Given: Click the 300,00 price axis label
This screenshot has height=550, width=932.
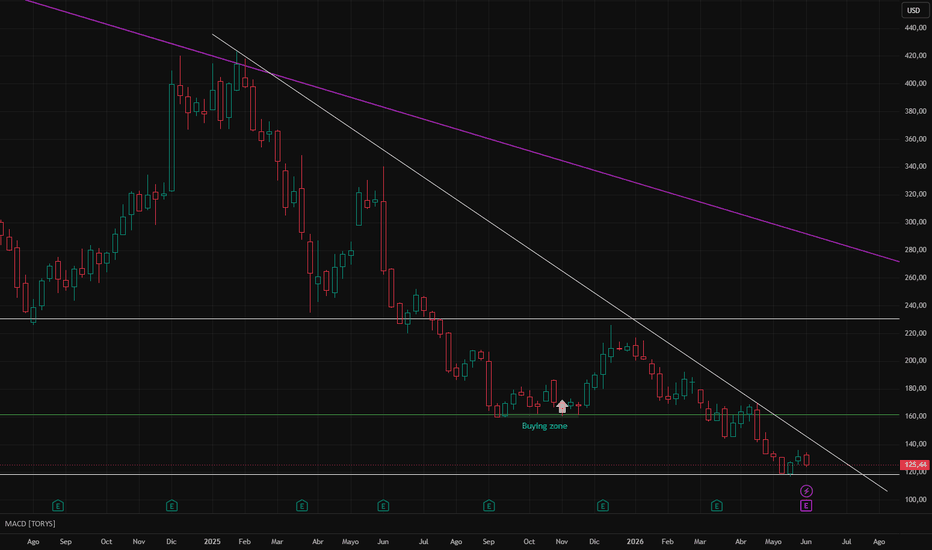Looking at the screenshot, I should [915, 222].
